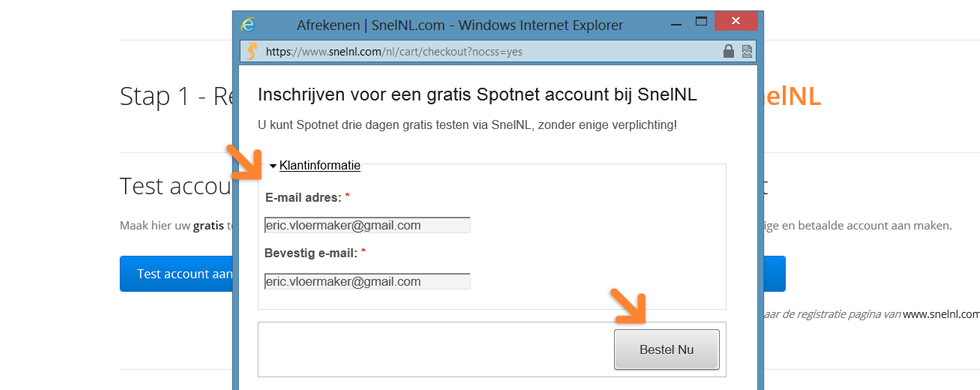Open the www.snelnl.com link
The width and height of the screenshot is (980, 390).
click(941, 314)
